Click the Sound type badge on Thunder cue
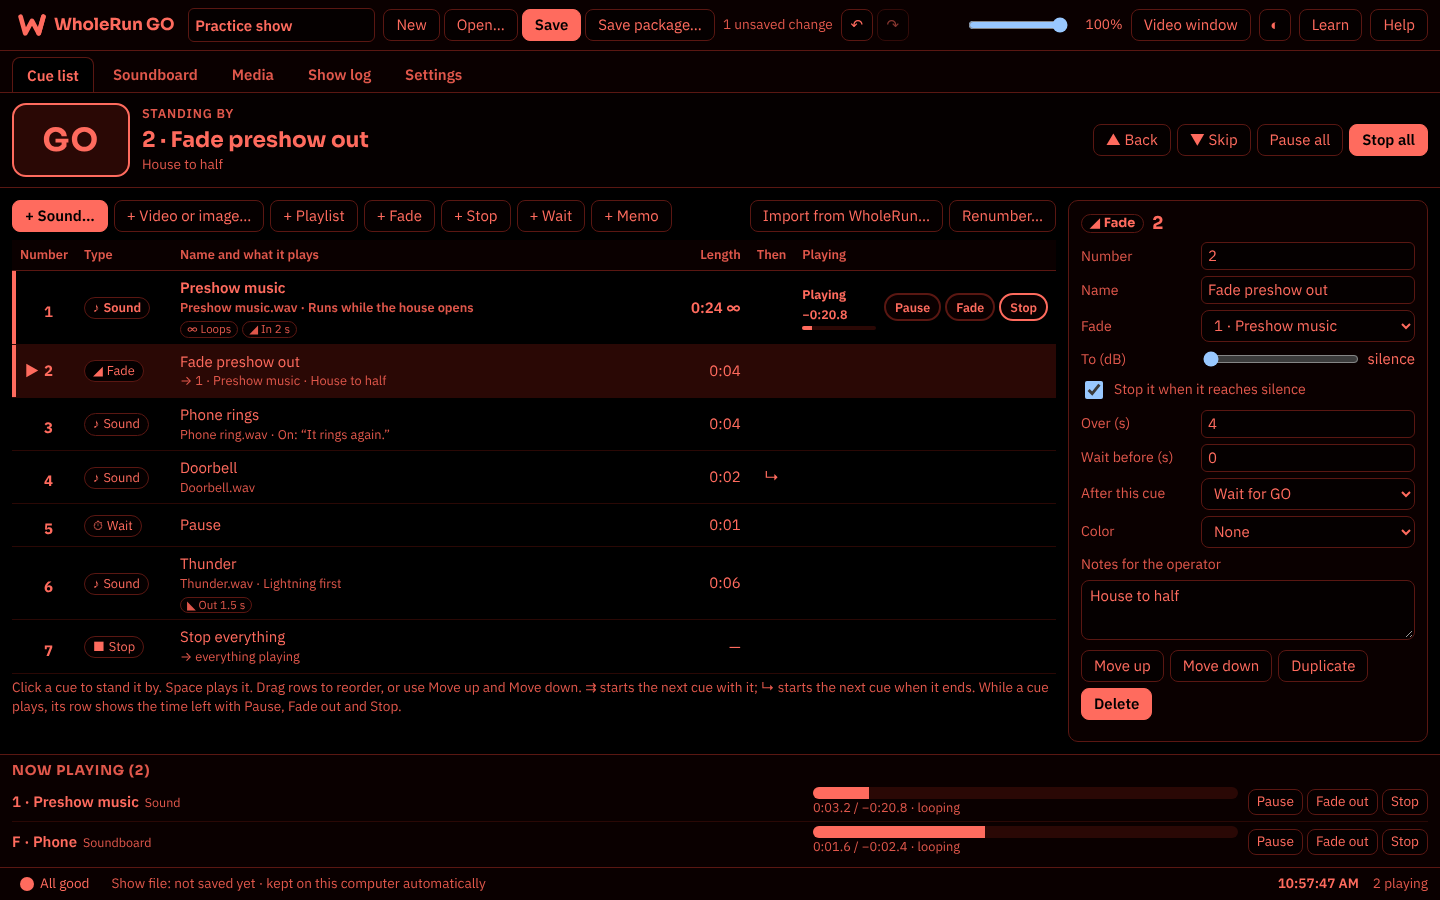Image resolution: width=1440 pixels, height=900 pixels. coord(117,584)
